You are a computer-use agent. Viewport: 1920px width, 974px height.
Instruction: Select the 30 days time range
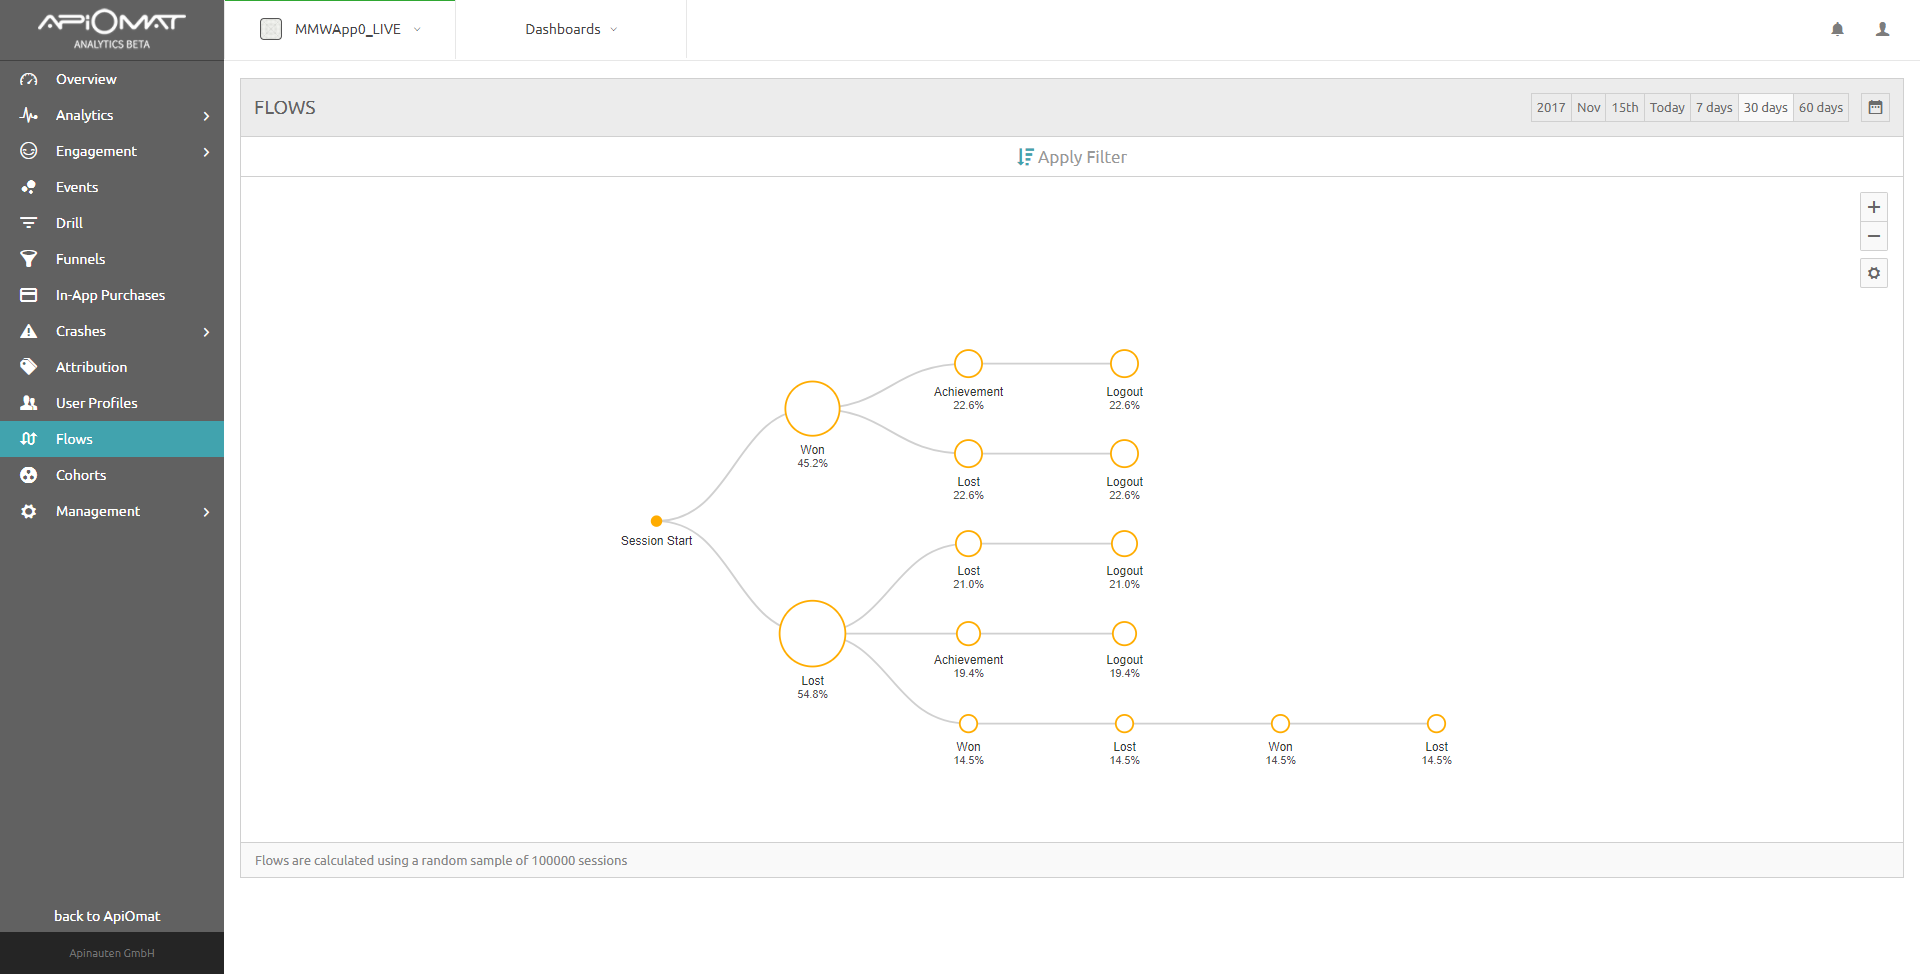(x=1765, y=107)
